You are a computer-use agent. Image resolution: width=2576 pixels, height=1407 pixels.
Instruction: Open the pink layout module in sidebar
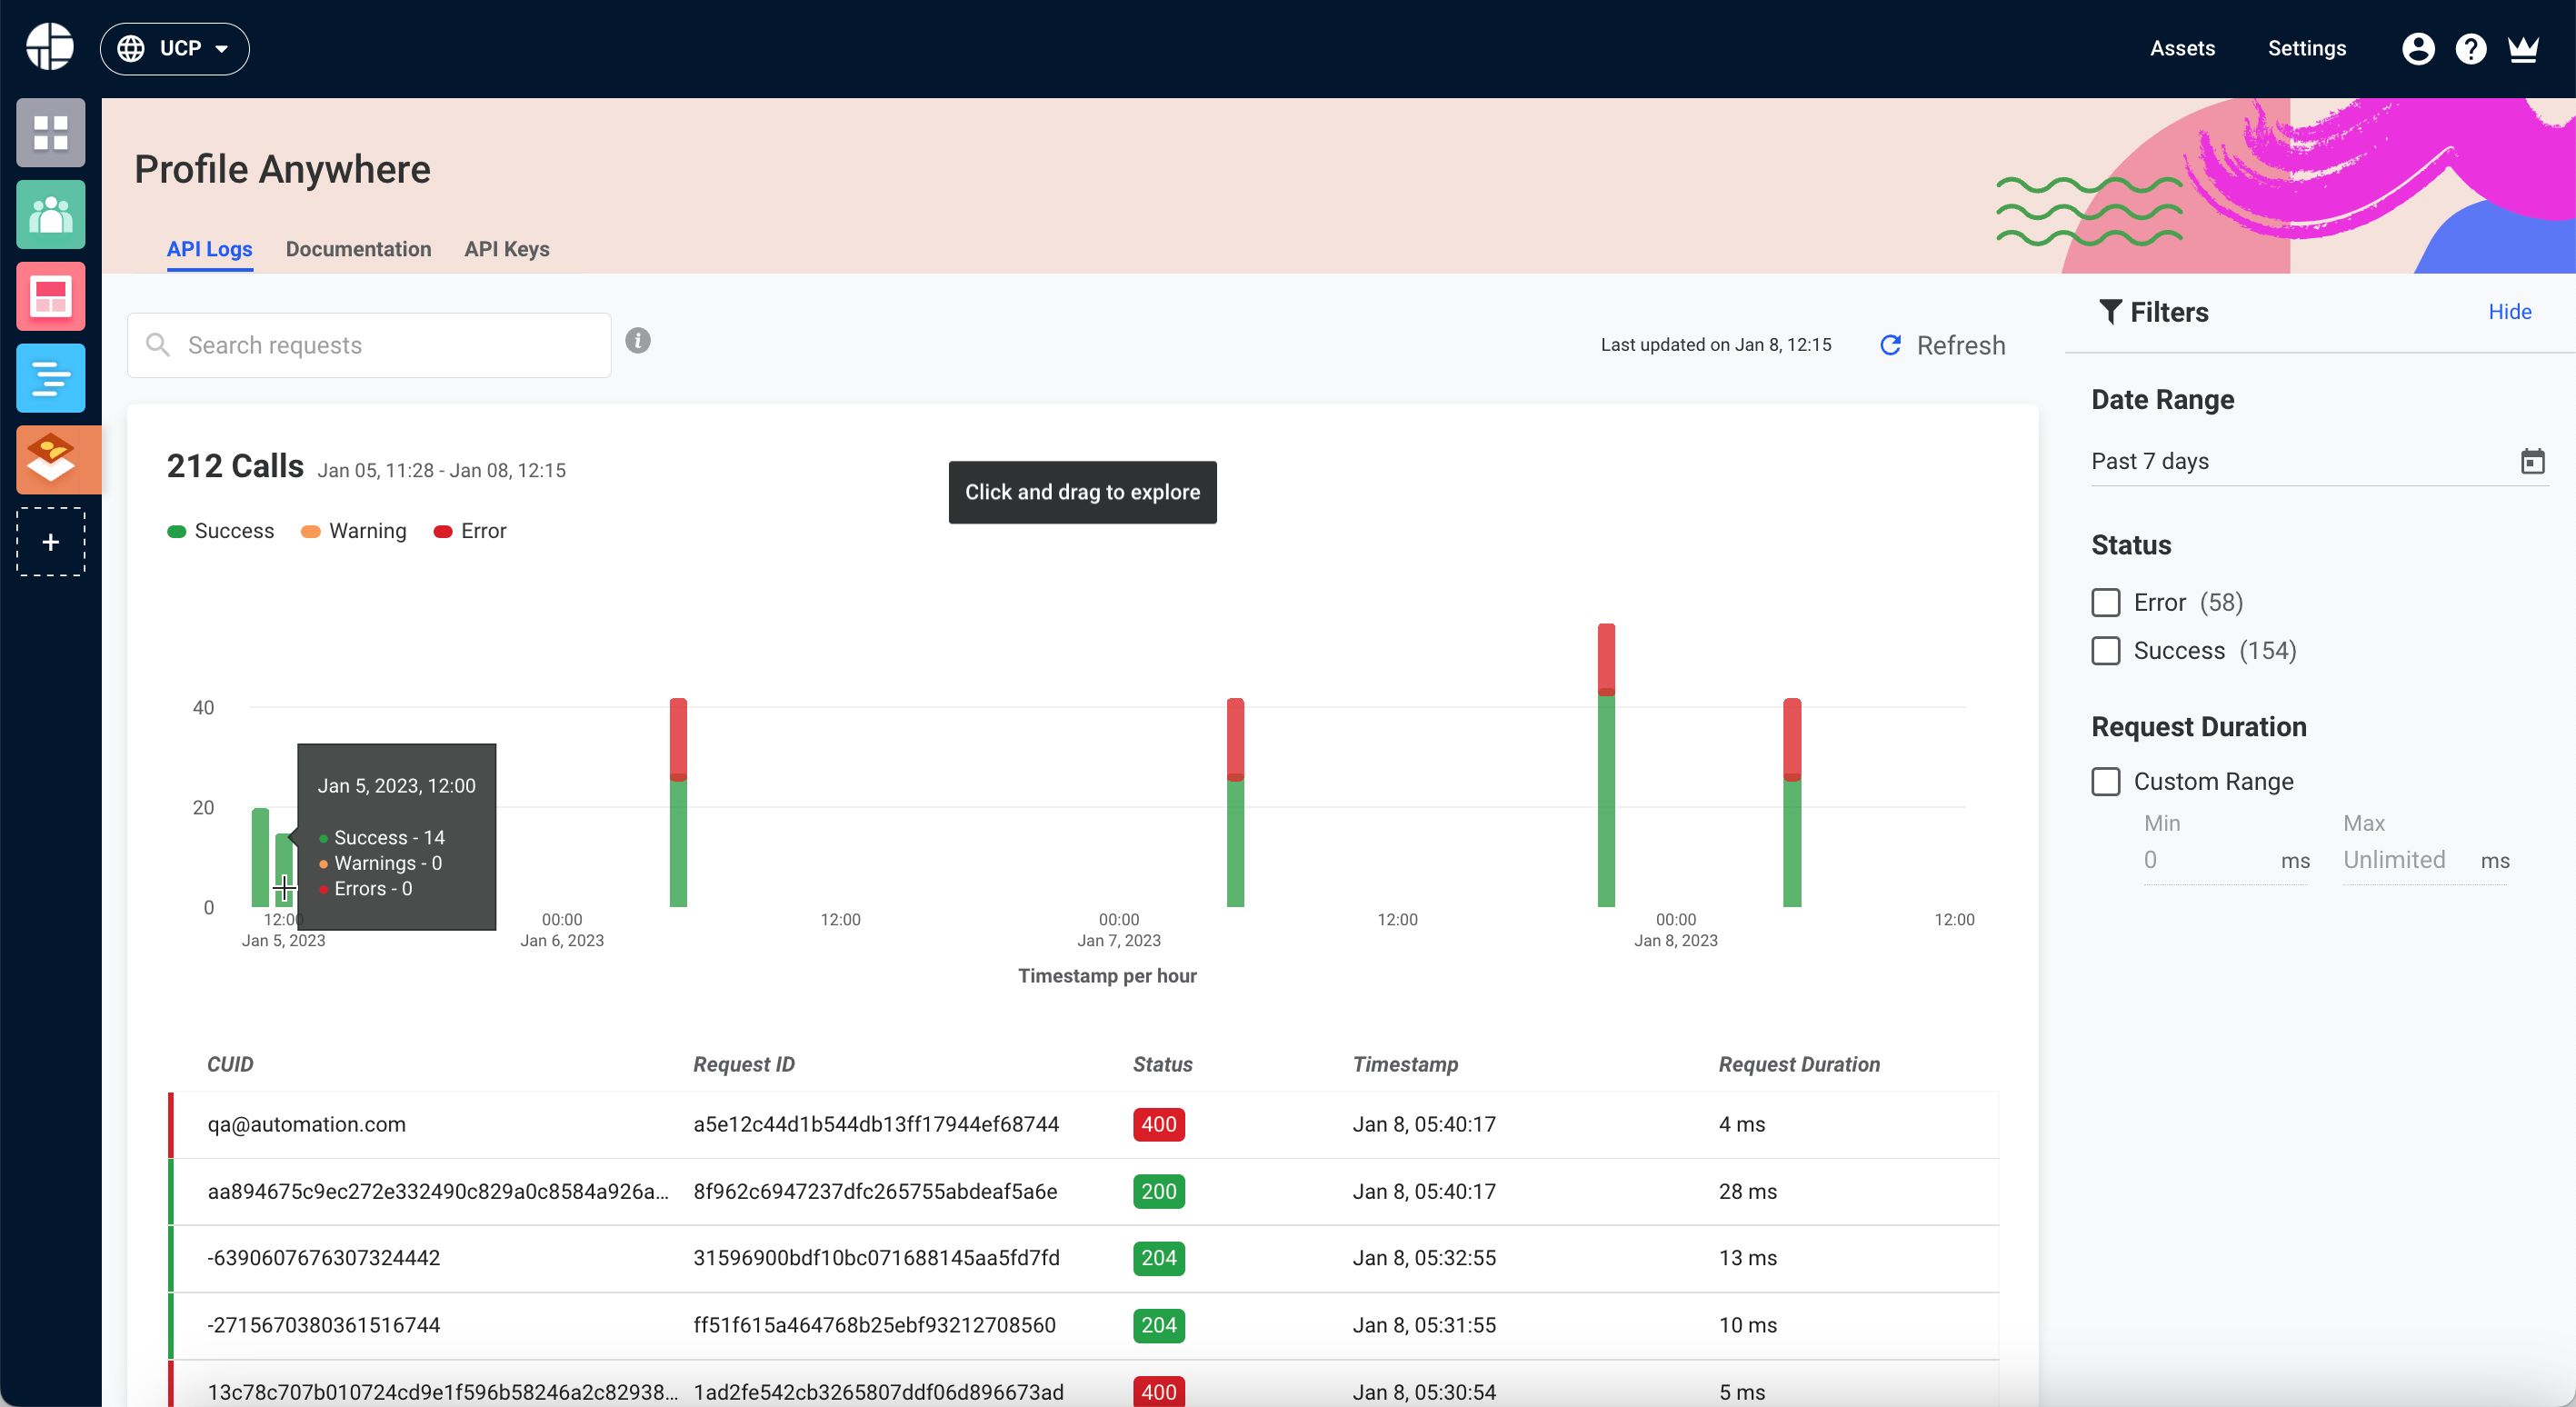[x=50, y=296]
